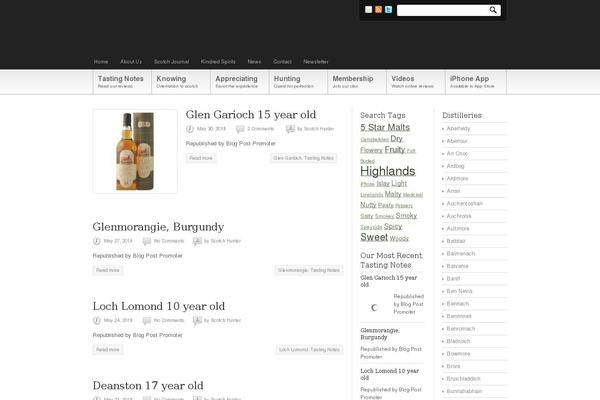Open Bruichladdich distillery link

click(x=463, y=379)
